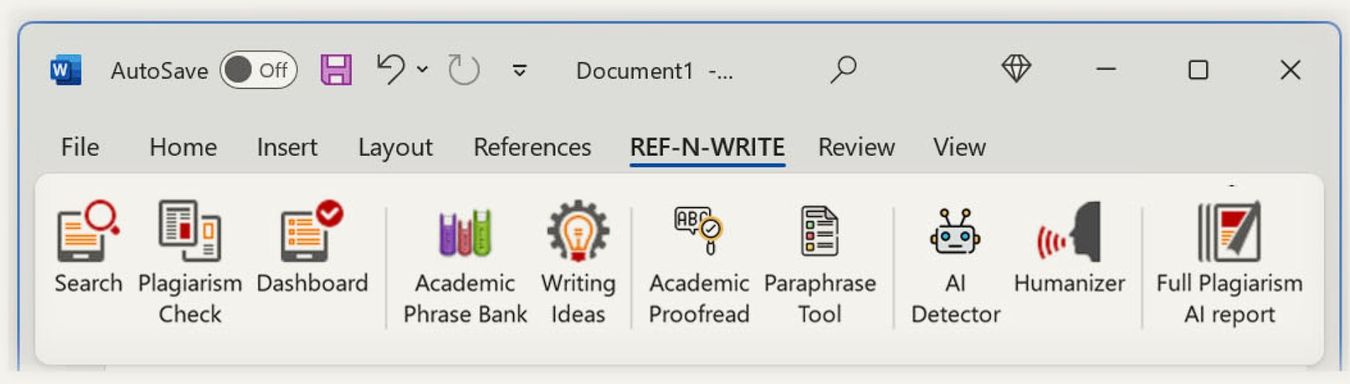Click the Word application icon
This screenshot has width=1350, height=384.
tap(65, 70)
